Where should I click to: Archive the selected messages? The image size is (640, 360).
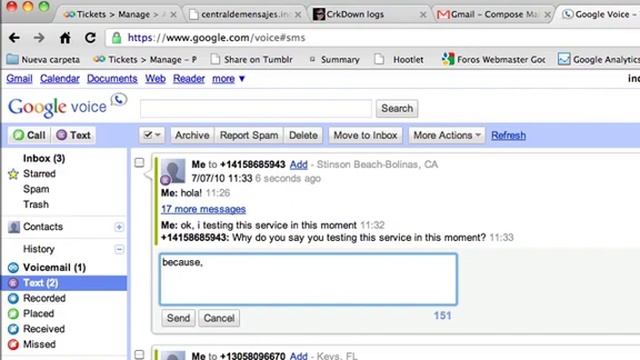click(x=192, y=135)
